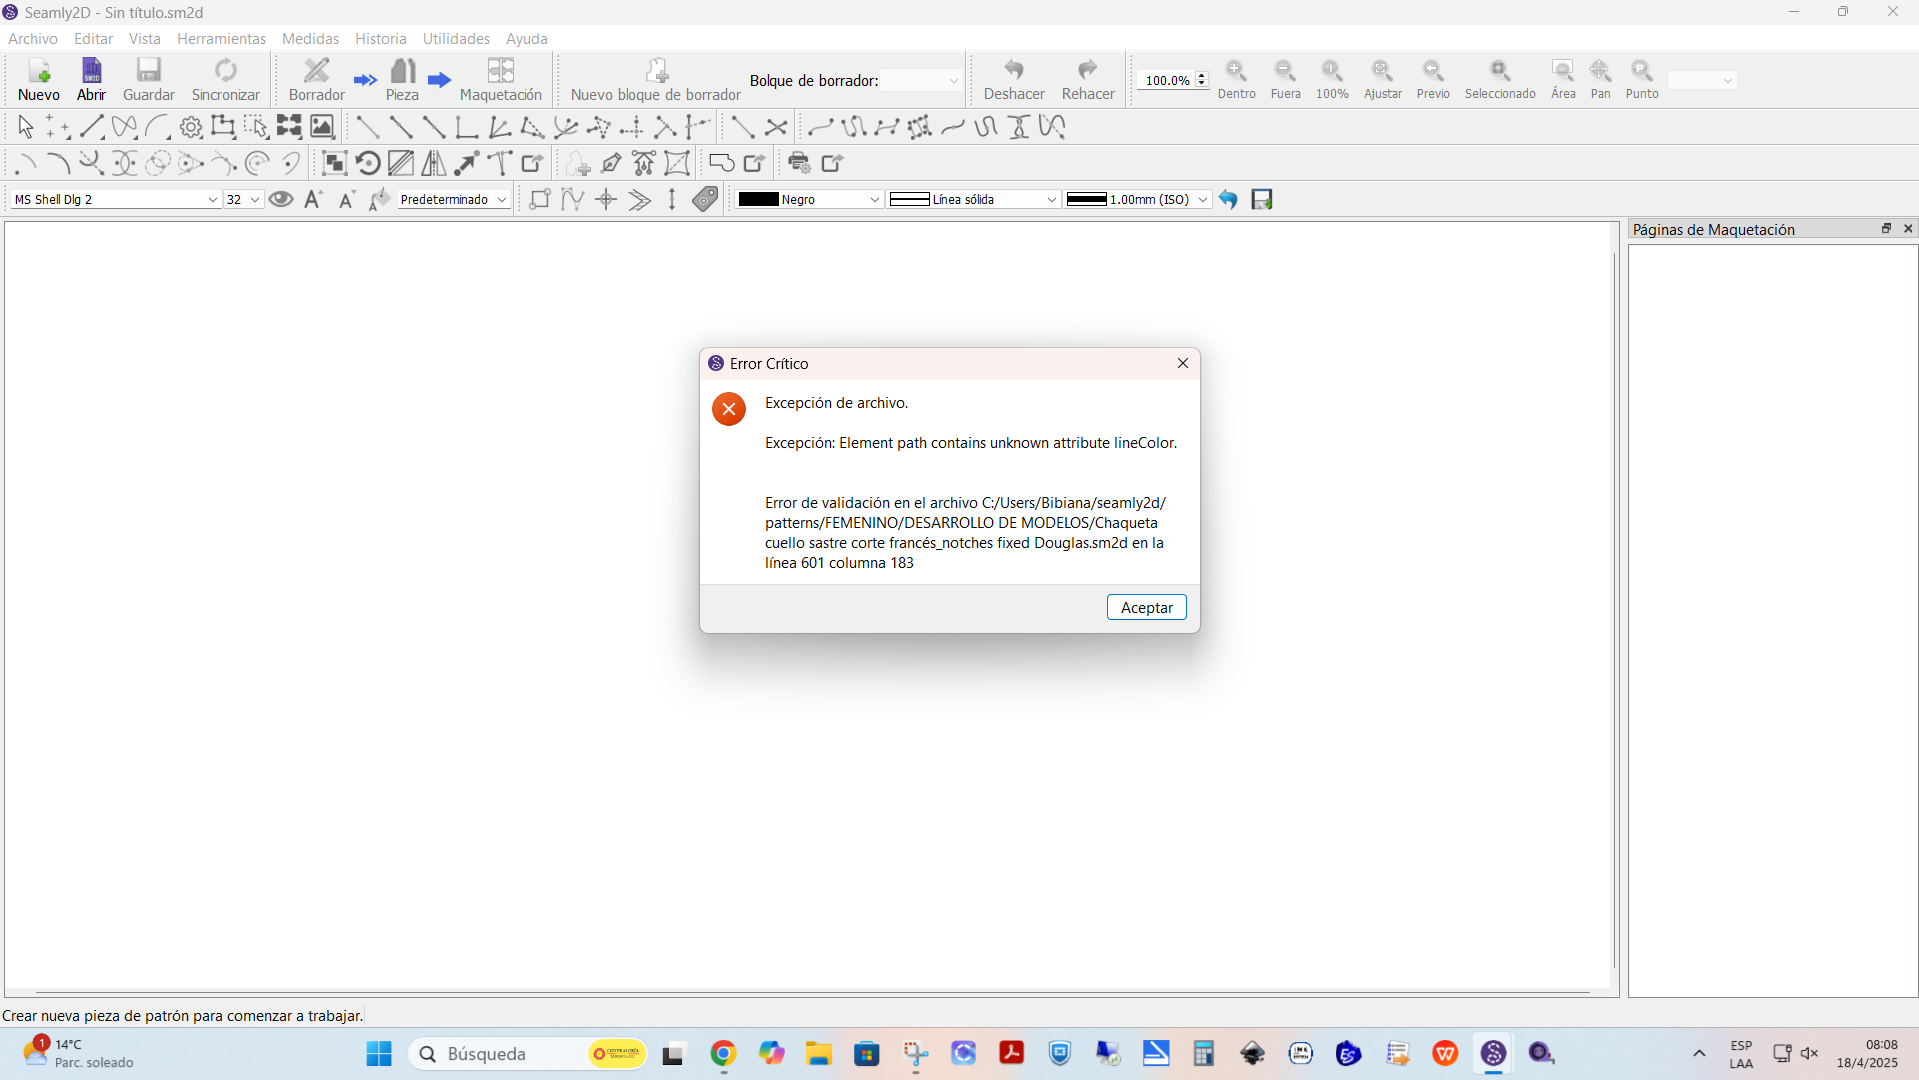Select the rotate tool icon

pos(368,163)
